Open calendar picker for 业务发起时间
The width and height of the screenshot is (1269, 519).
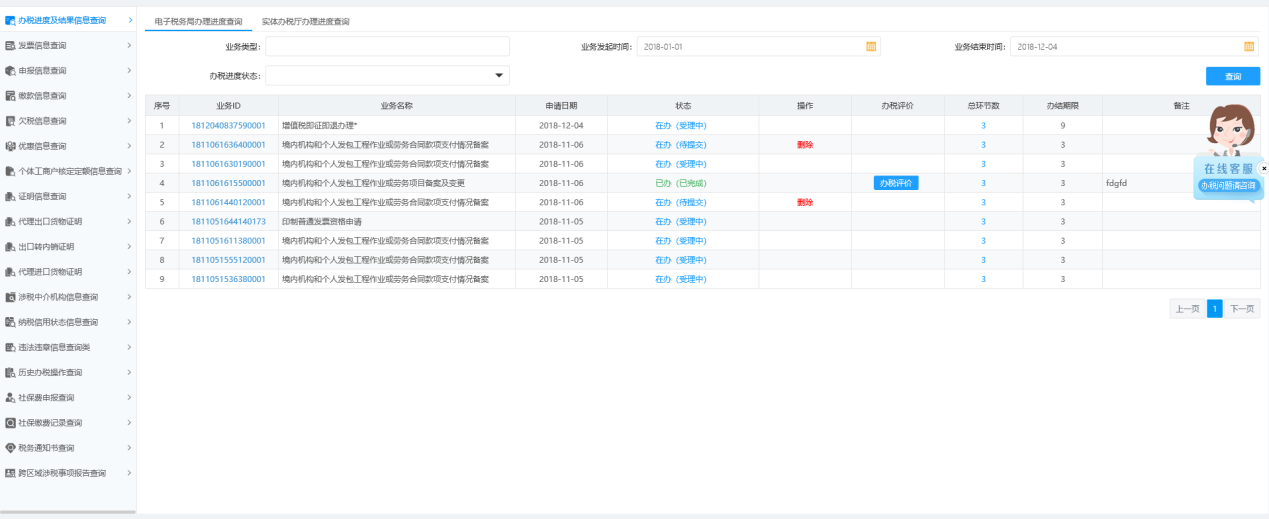pos(870,46)
